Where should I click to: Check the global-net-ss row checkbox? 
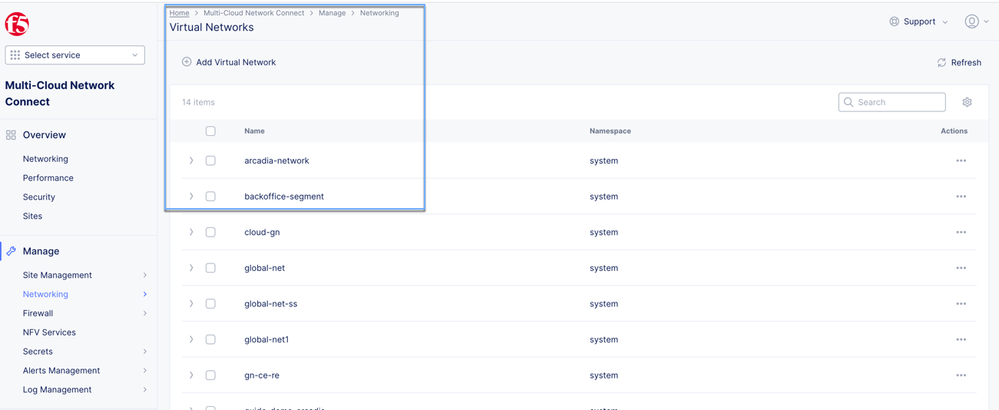pyautogui.click(x=211, y=304)
